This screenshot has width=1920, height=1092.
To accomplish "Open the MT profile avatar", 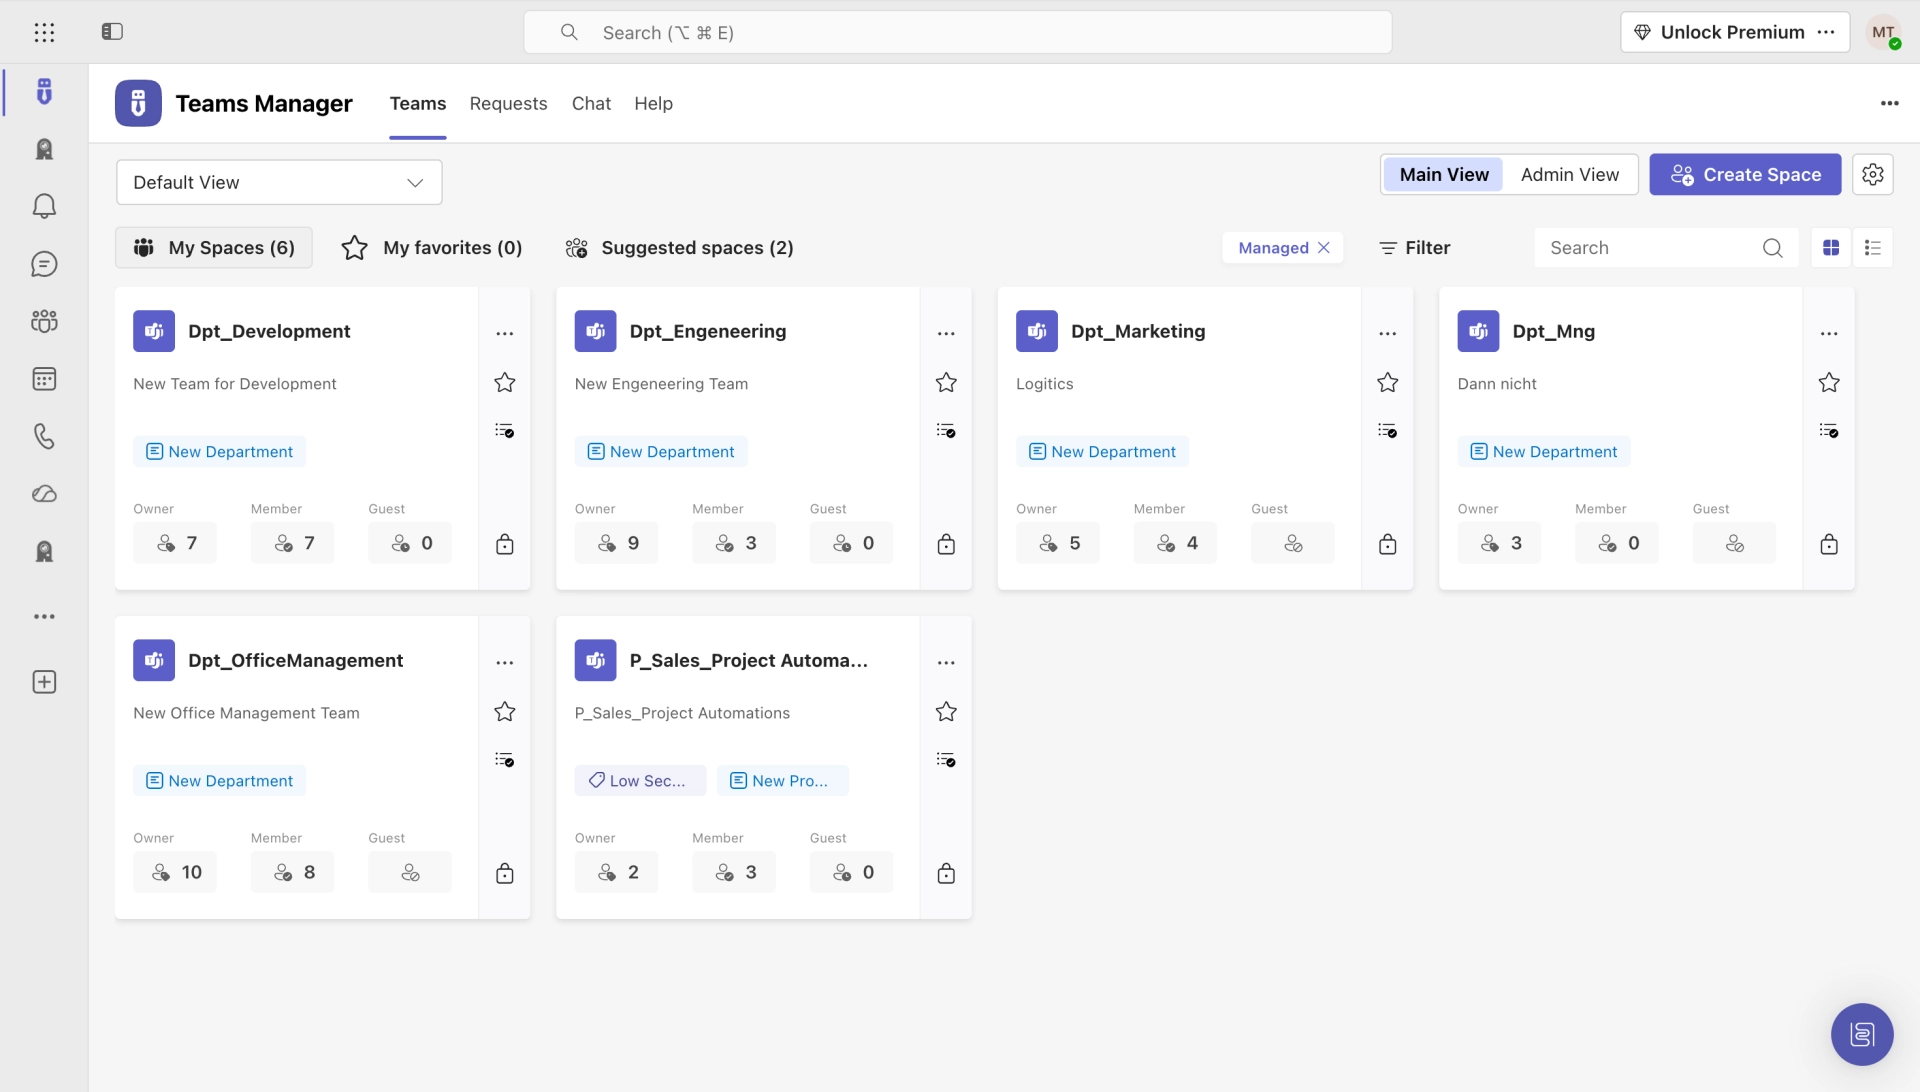I will pos(1884,32).
